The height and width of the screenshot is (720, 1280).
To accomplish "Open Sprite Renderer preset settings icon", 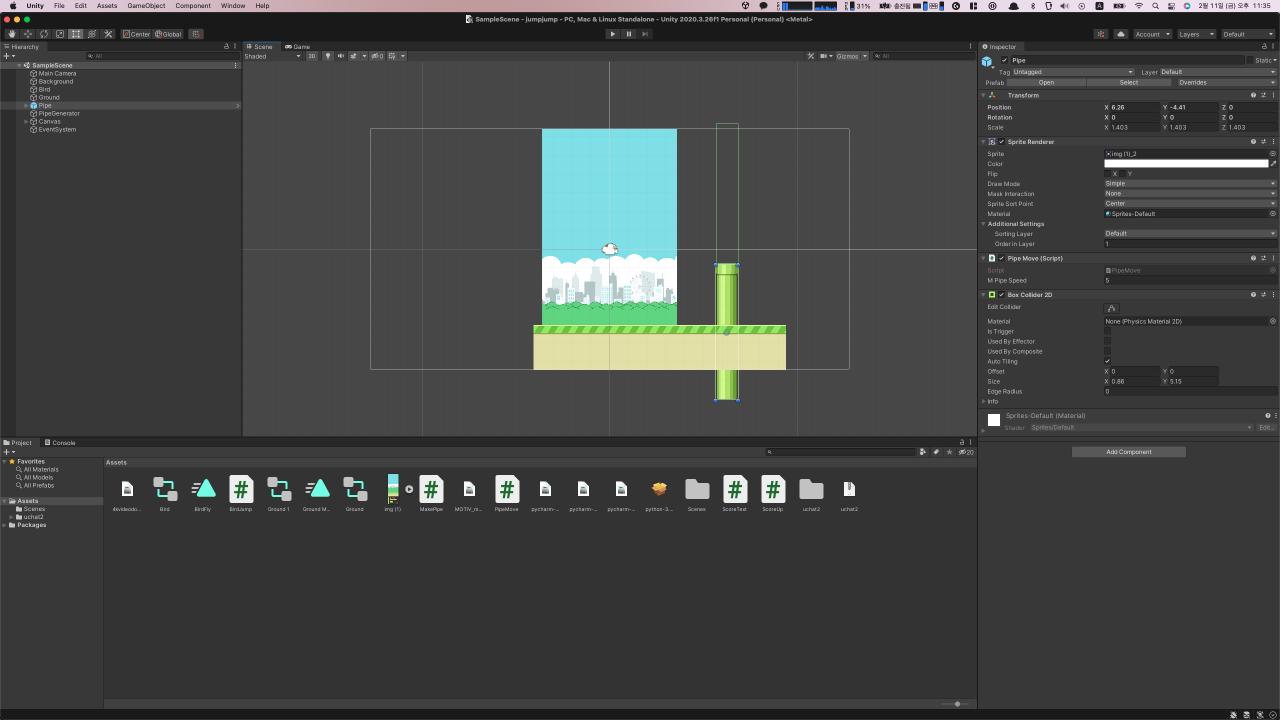I will click(1264, 142).
